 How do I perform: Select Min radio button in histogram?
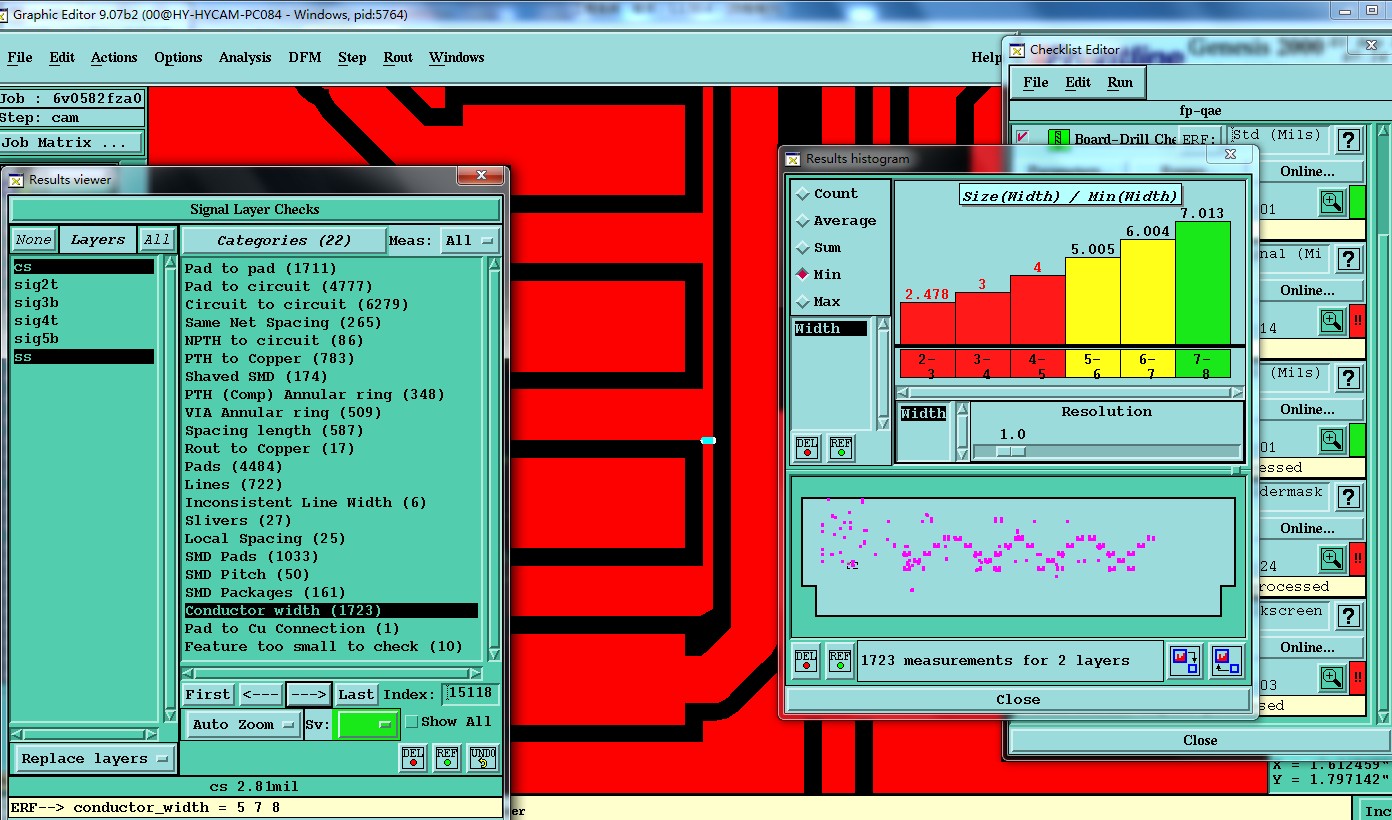point(803,274)
